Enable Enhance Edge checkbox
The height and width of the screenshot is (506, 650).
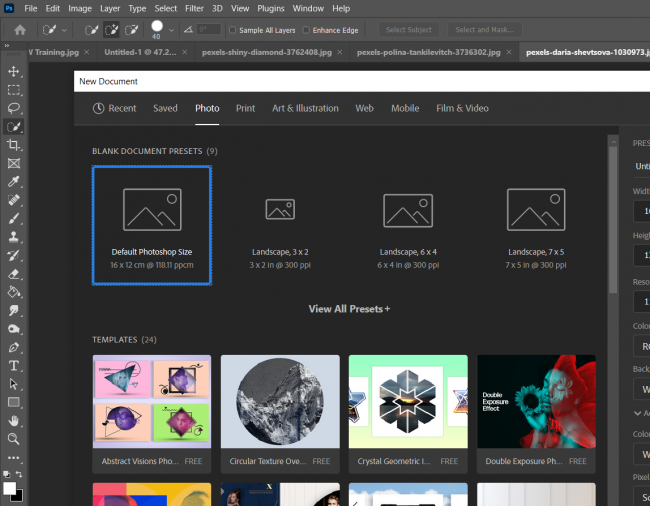click(x=306, y=30)
